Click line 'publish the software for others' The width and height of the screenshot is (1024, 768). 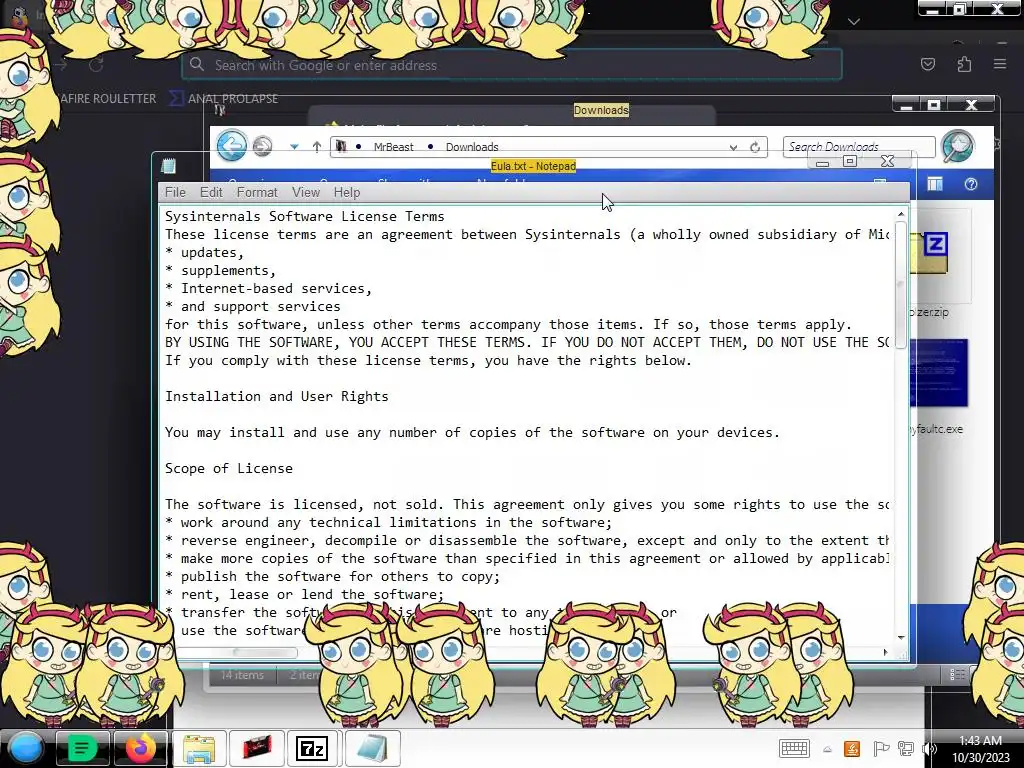pyautogui.click(x=332, y=576)
